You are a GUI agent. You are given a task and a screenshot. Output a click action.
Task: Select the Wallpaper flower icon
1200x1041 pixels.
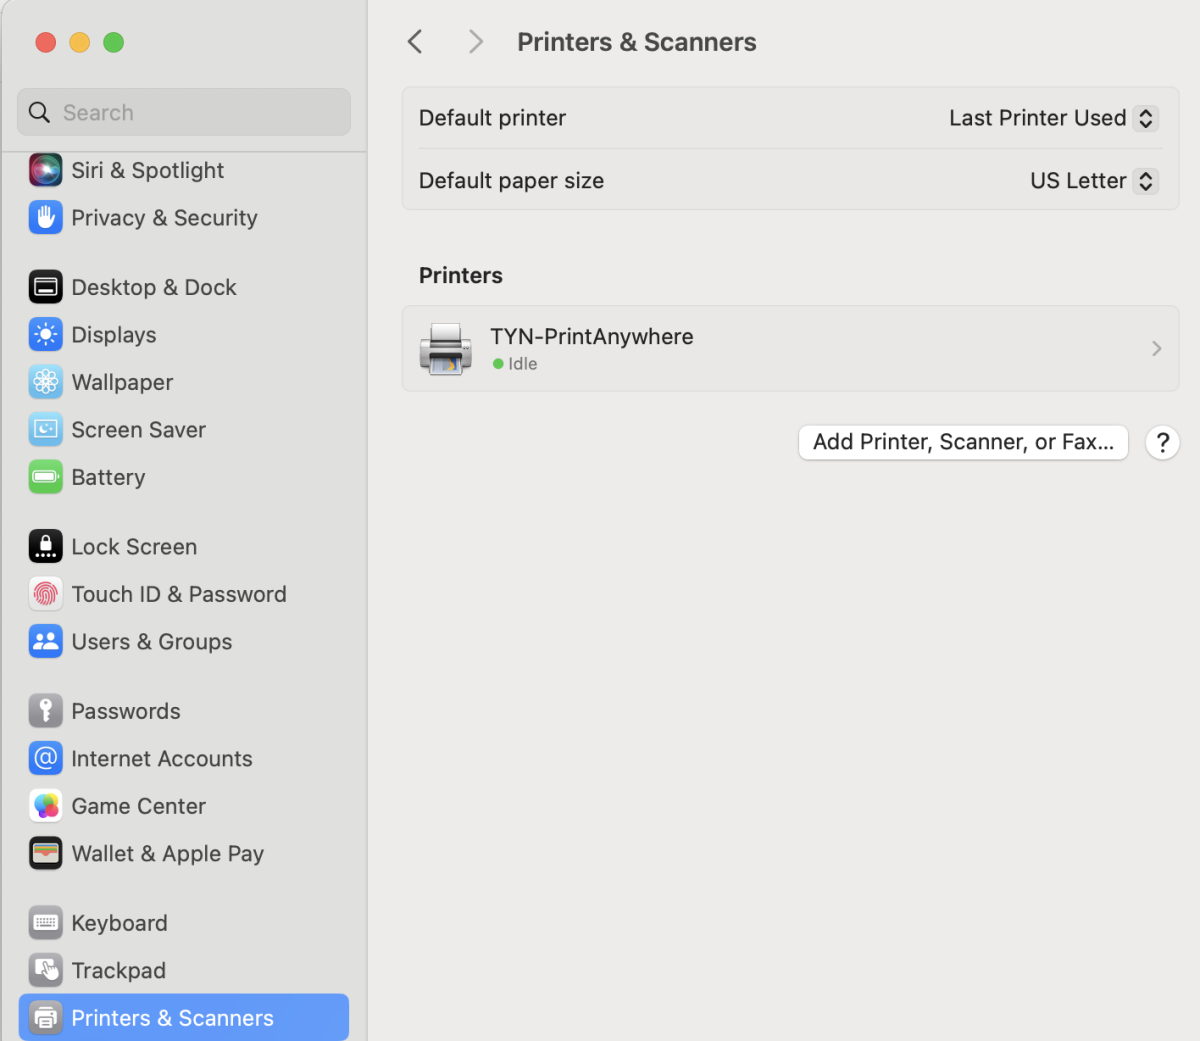(x=45, y=382)
